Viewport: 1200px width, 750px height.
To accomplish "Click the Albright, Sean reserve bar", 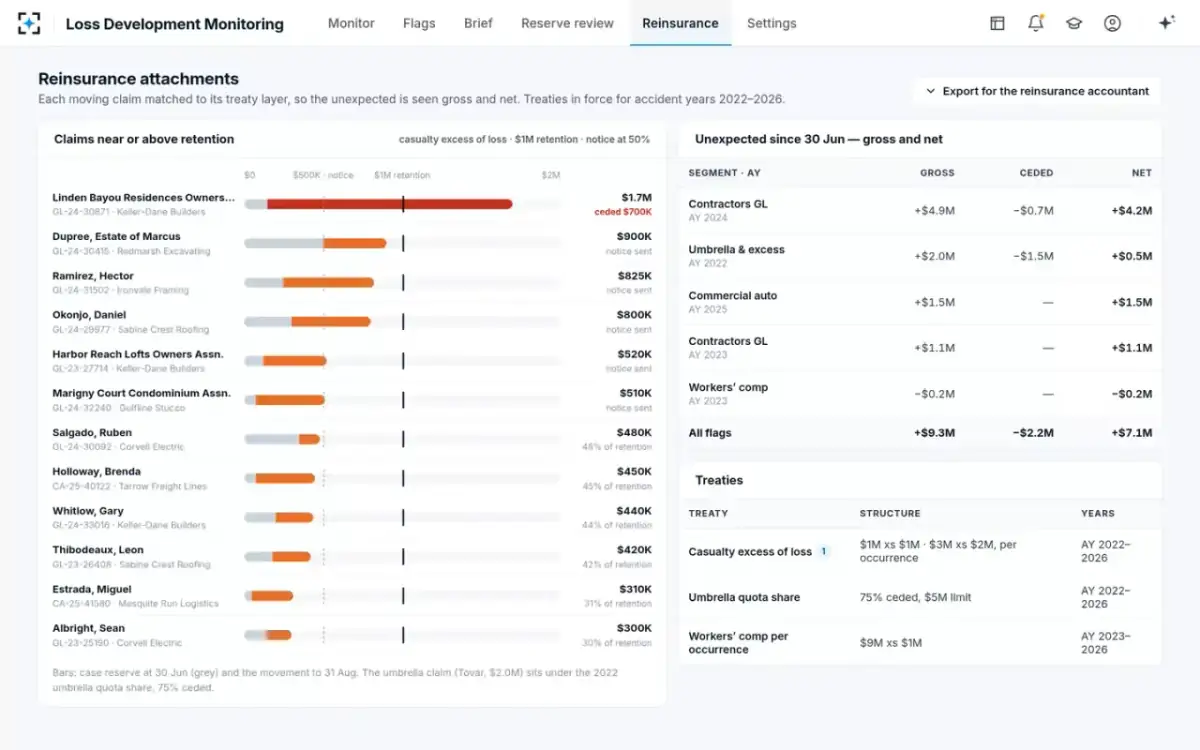I will (278, 635).
